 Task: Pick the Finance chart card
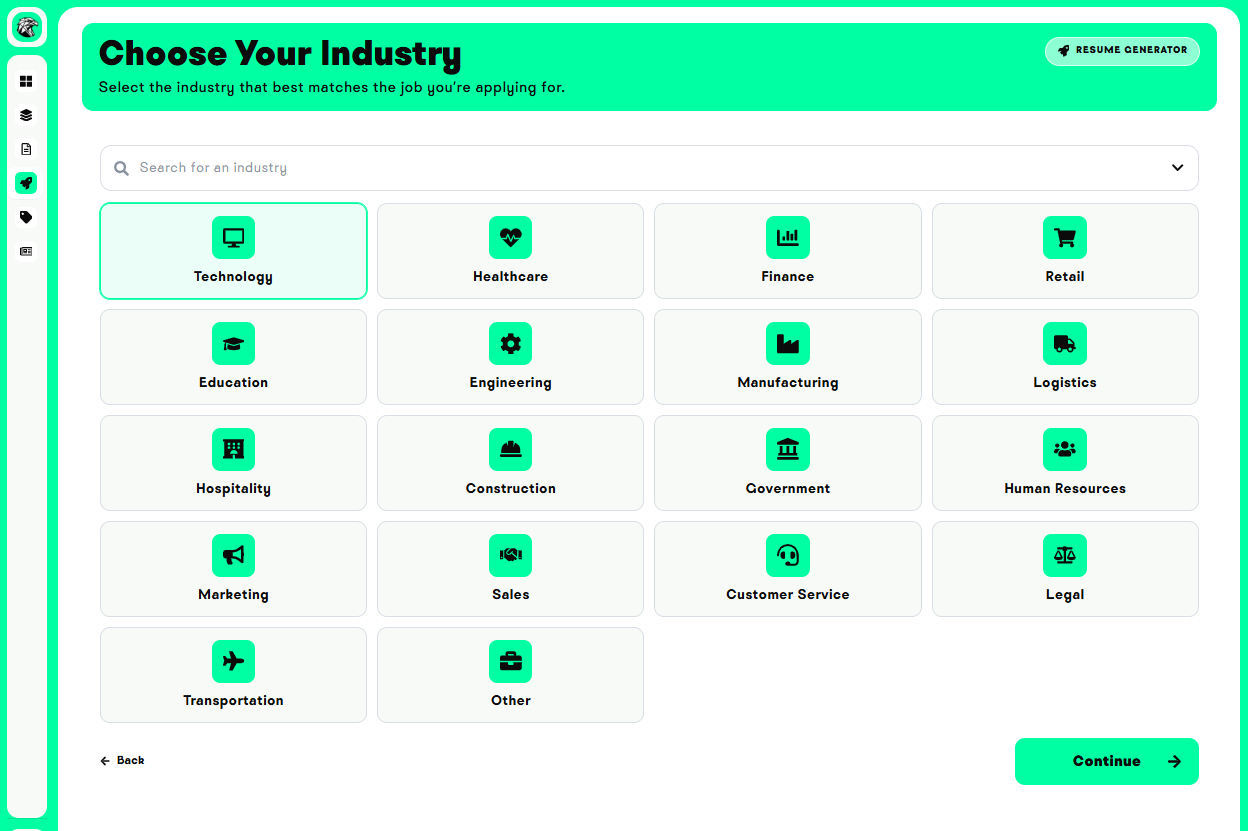click(787, 251)
